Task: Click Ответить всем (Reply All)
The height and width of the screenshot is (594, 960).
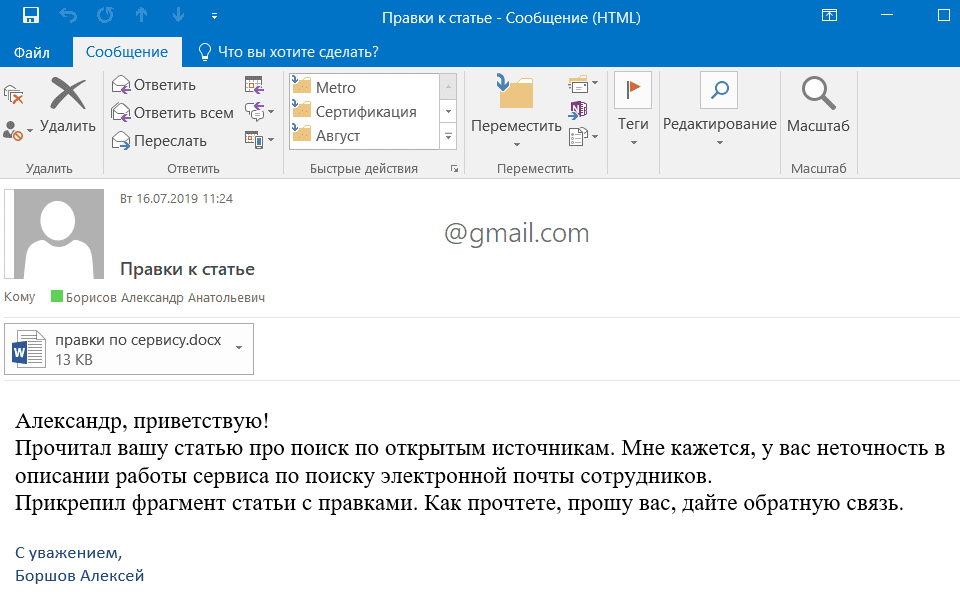Action: tap(172, 113)
